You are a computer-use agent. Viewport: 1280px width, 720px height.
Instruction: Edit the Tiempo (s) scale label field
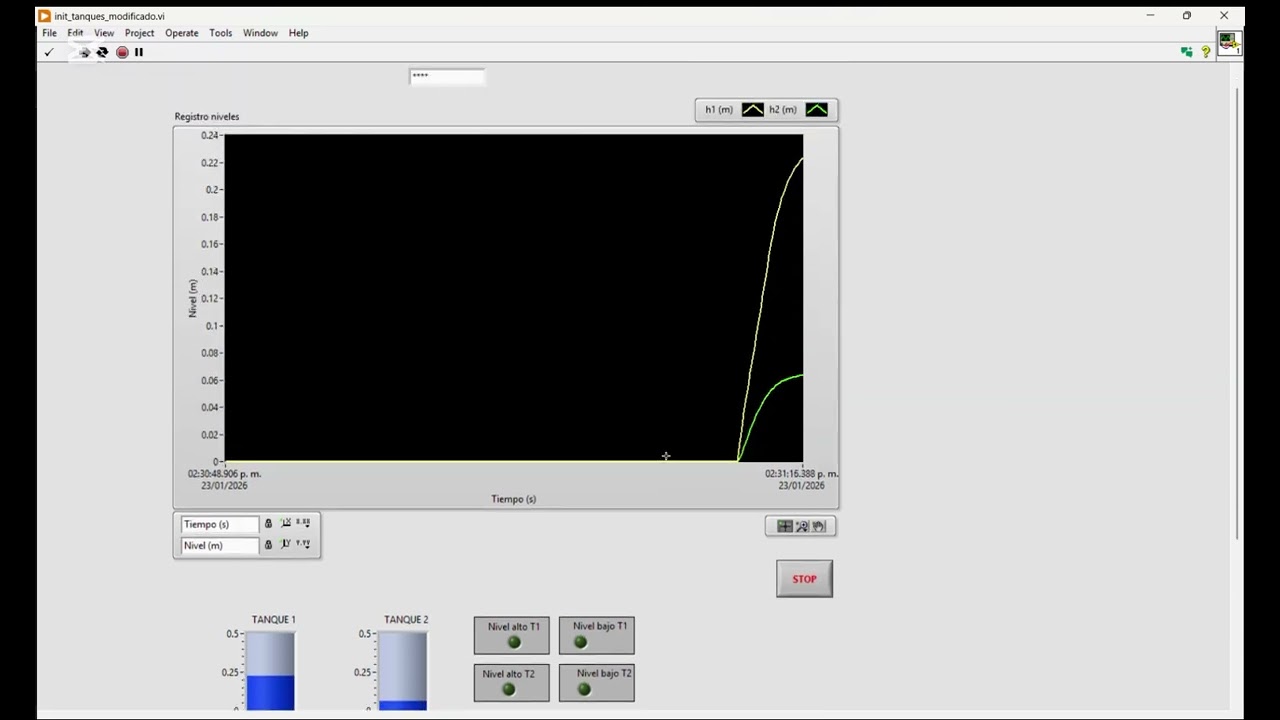219,524
